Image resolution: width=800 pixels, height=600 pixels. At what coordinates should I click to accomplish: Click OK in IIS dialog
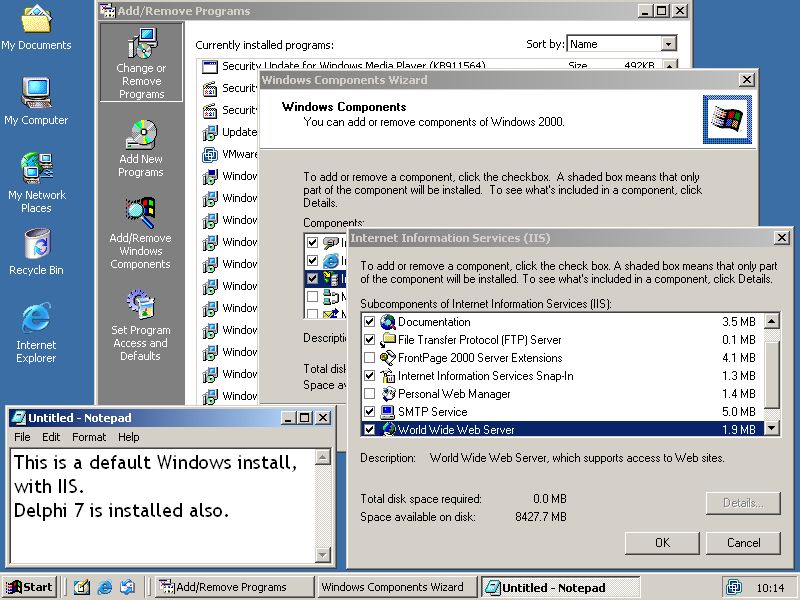(662, 543)
